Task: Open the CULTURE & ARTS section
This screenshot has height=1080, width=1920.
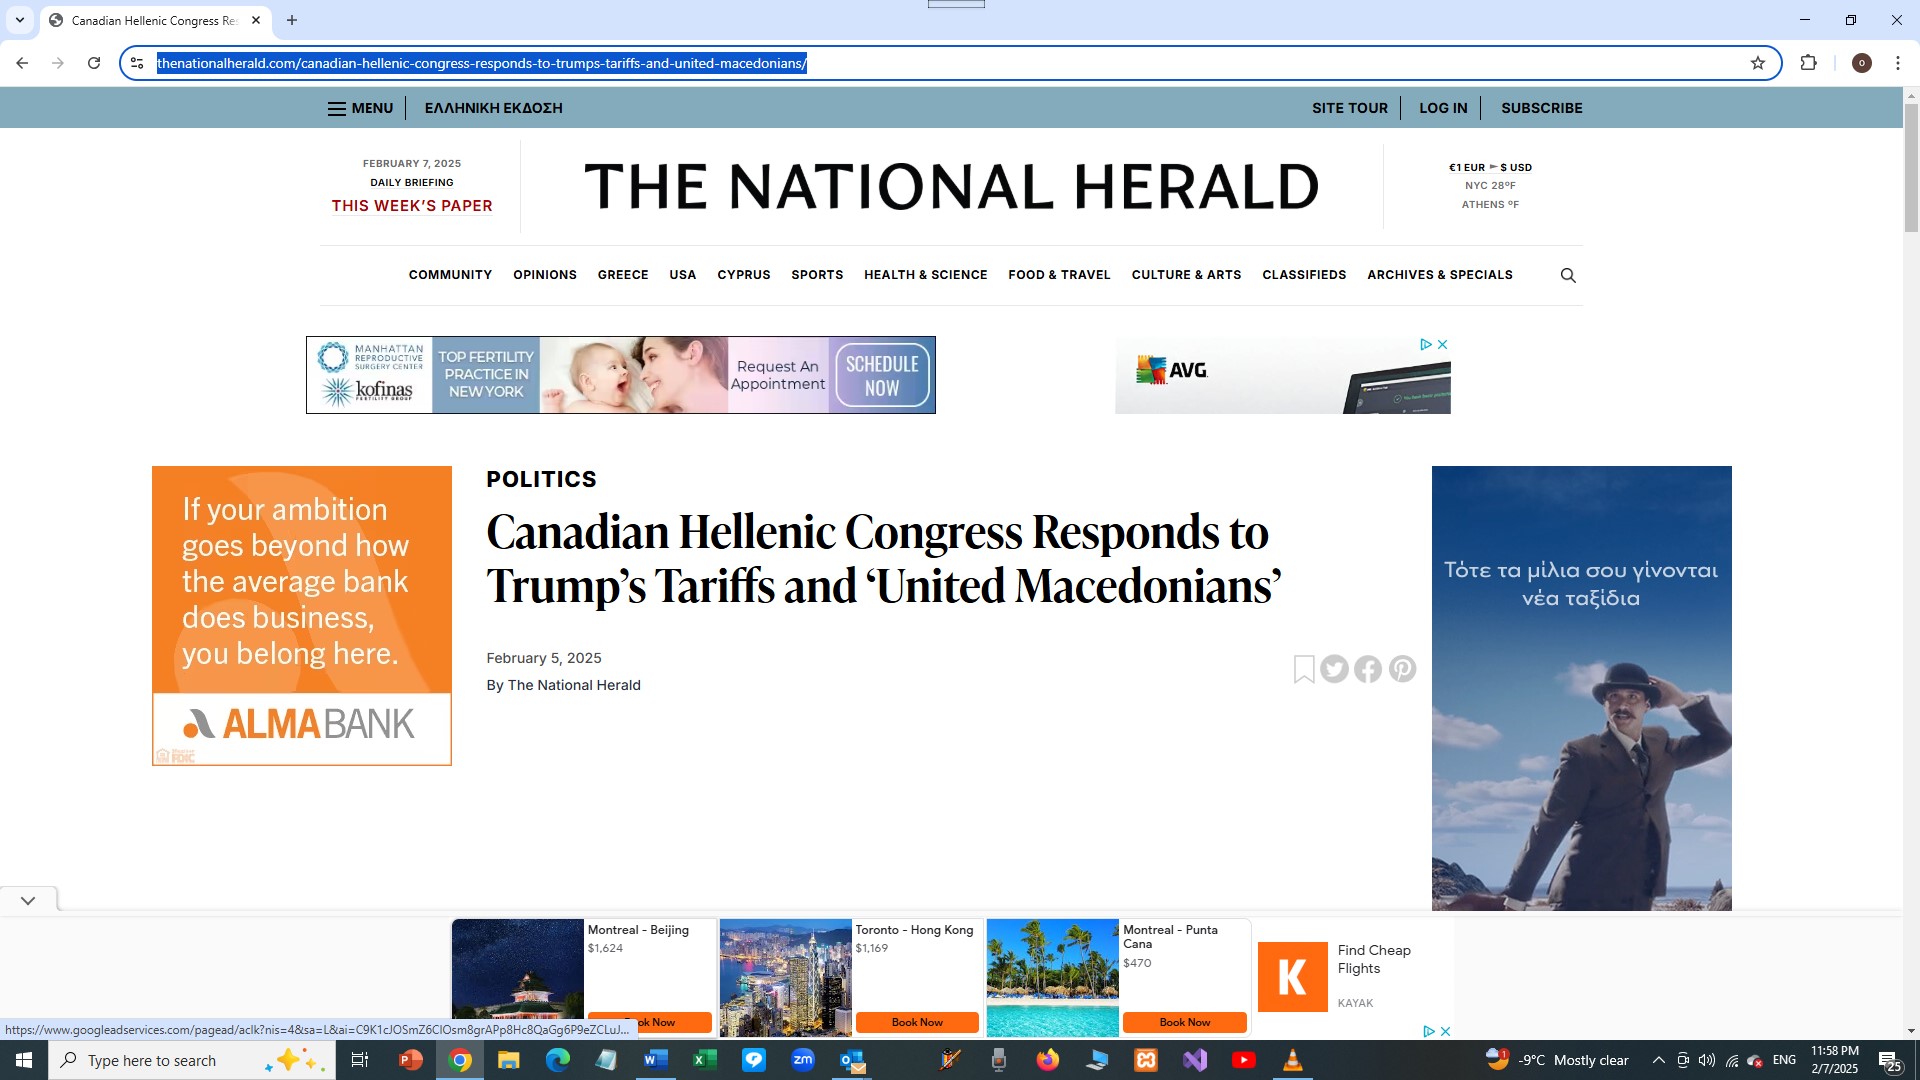Action: click(x=1186, y=275)
